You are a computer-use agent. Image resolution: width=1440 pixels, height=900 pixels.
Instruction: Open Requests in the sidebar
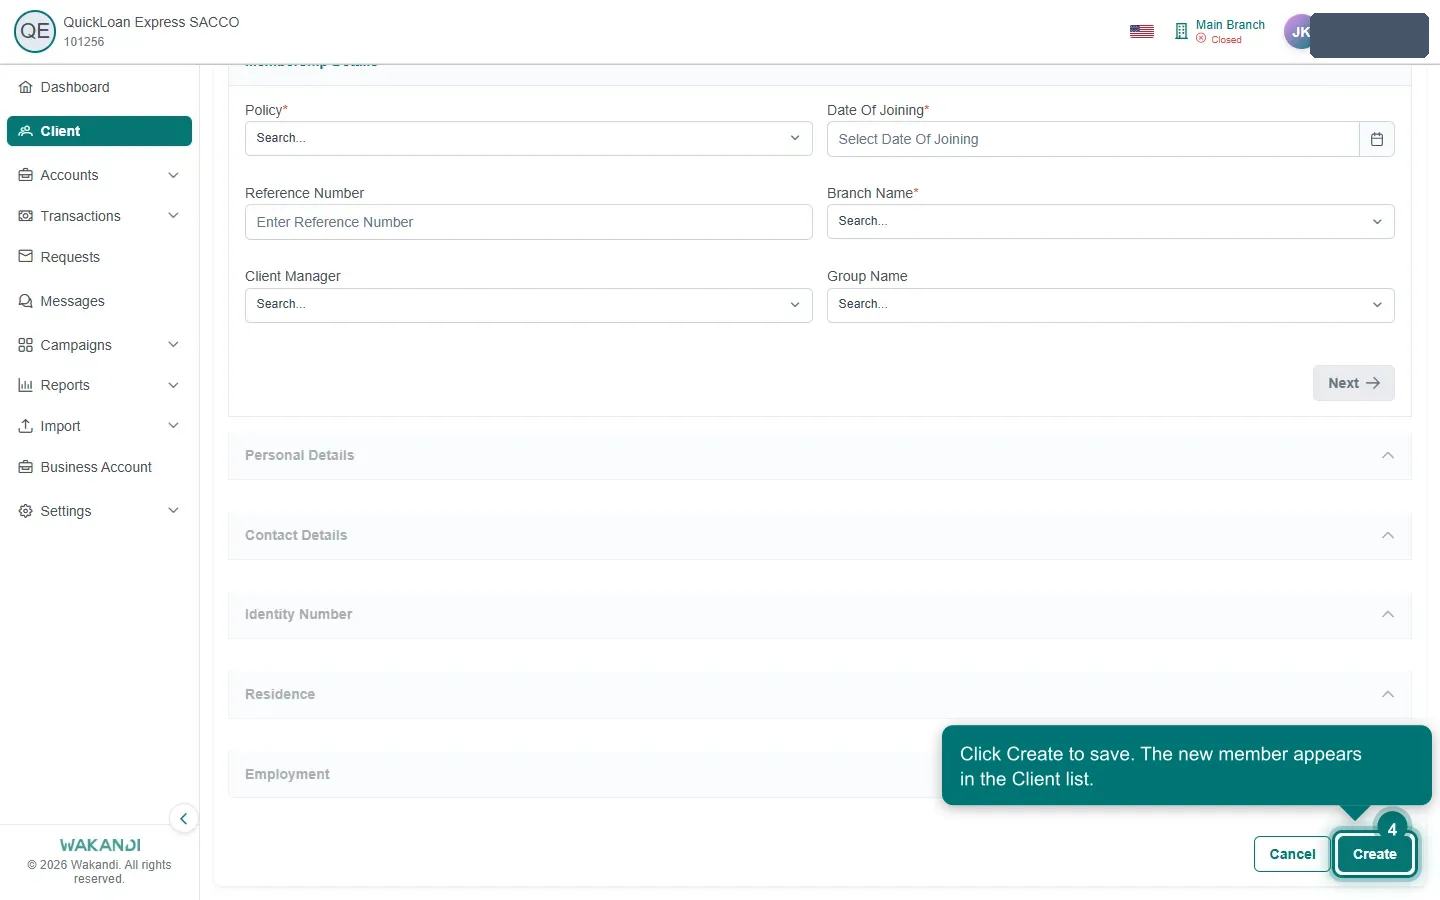pos(99,257)
